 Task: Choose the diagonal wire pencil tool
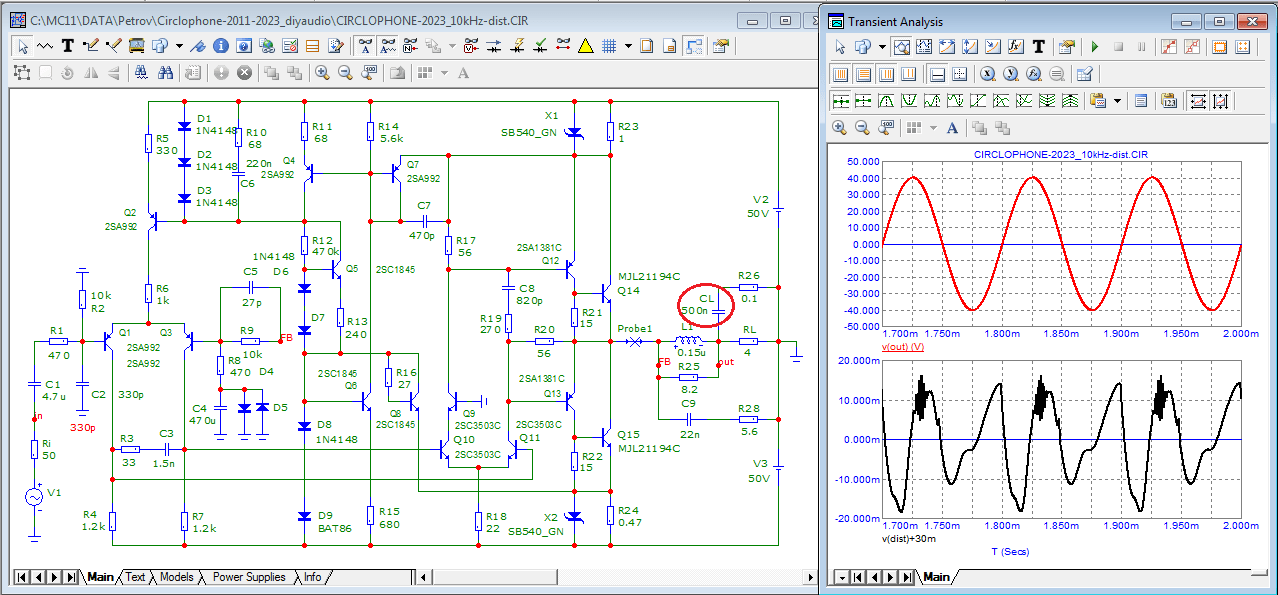point(113,46)
